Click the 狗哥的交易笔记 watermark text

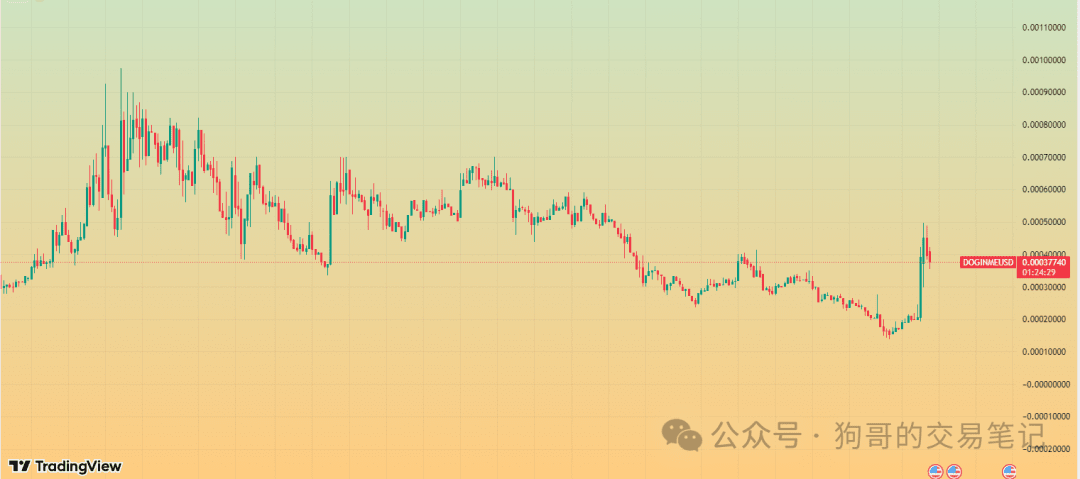pyautogui.click(x=939, y=435)
